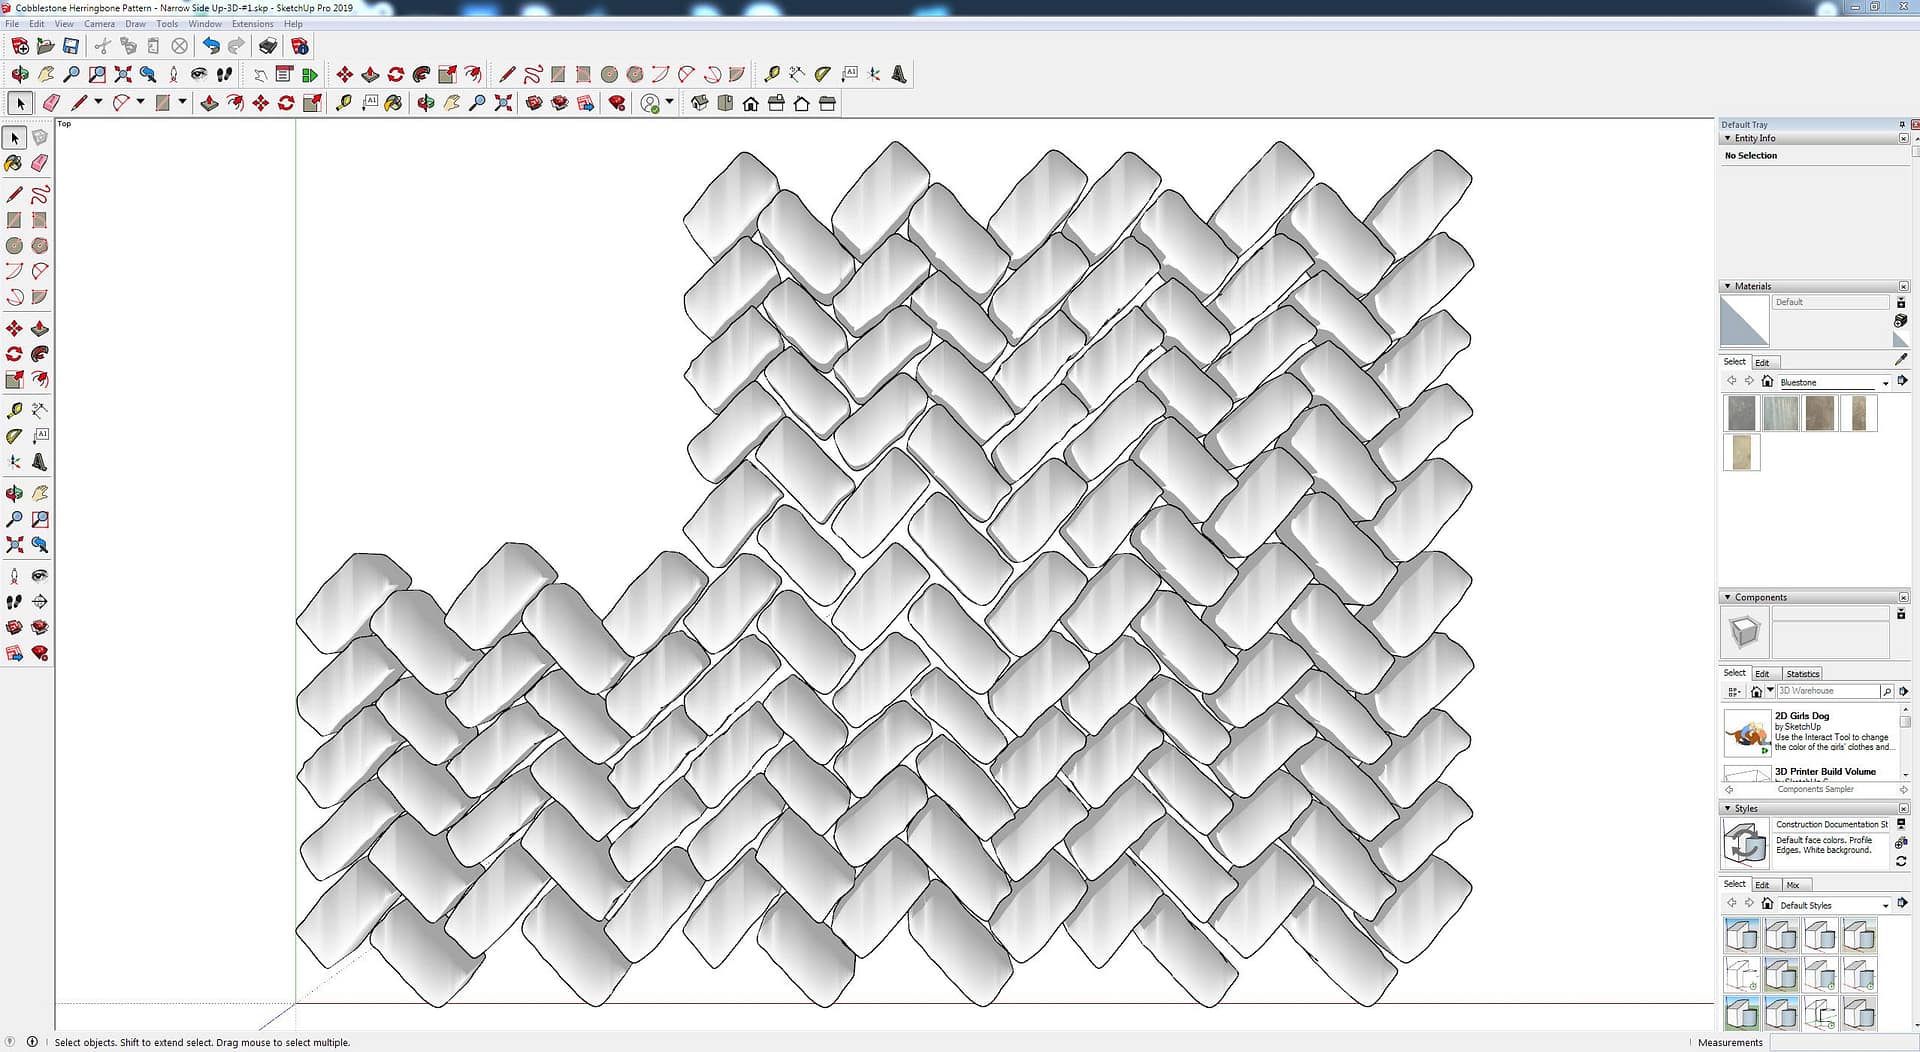Save the model using the floppy disk icon
Viewport: 1920px width, 1052px height.
(71, 46)
